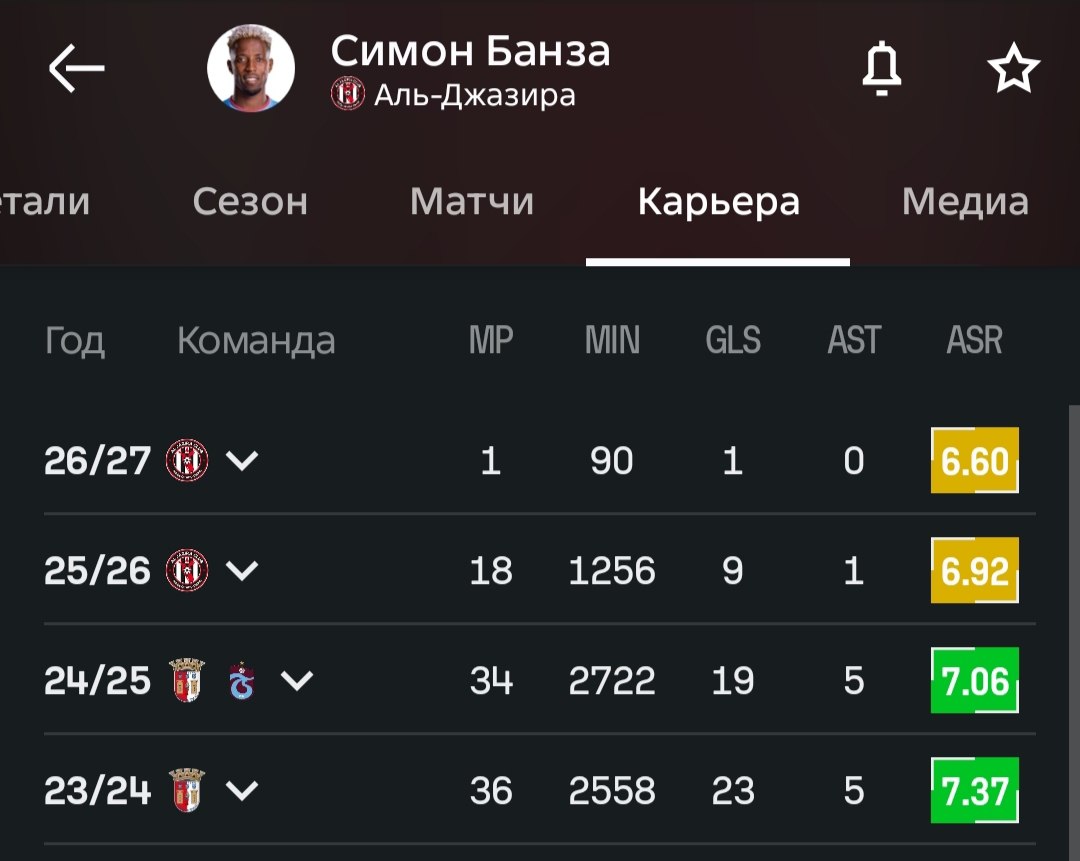This screenshot has height=861, width=1080.
Task: Tap Braga crest in 24/25 row
Action: [x=187, y=681]
